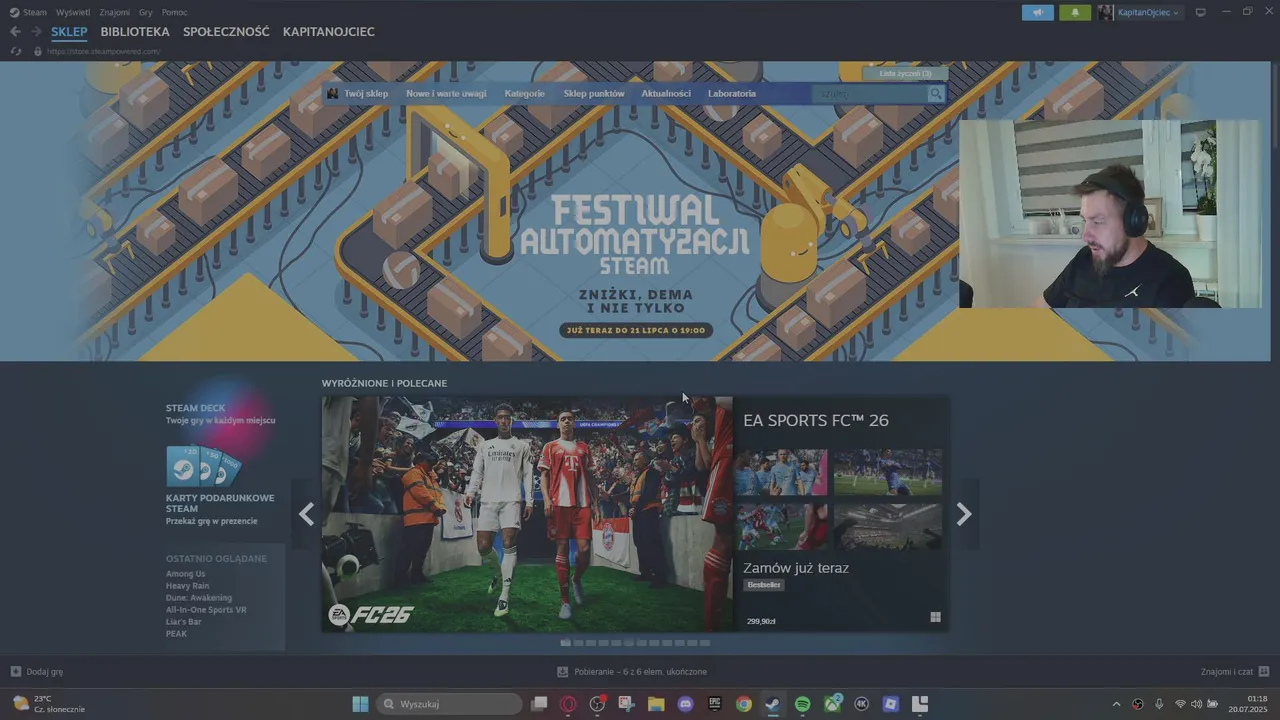This screenshot has height=720, width=1280.
Task: Open the Friends and chat icon
Action: [1264, 671]
